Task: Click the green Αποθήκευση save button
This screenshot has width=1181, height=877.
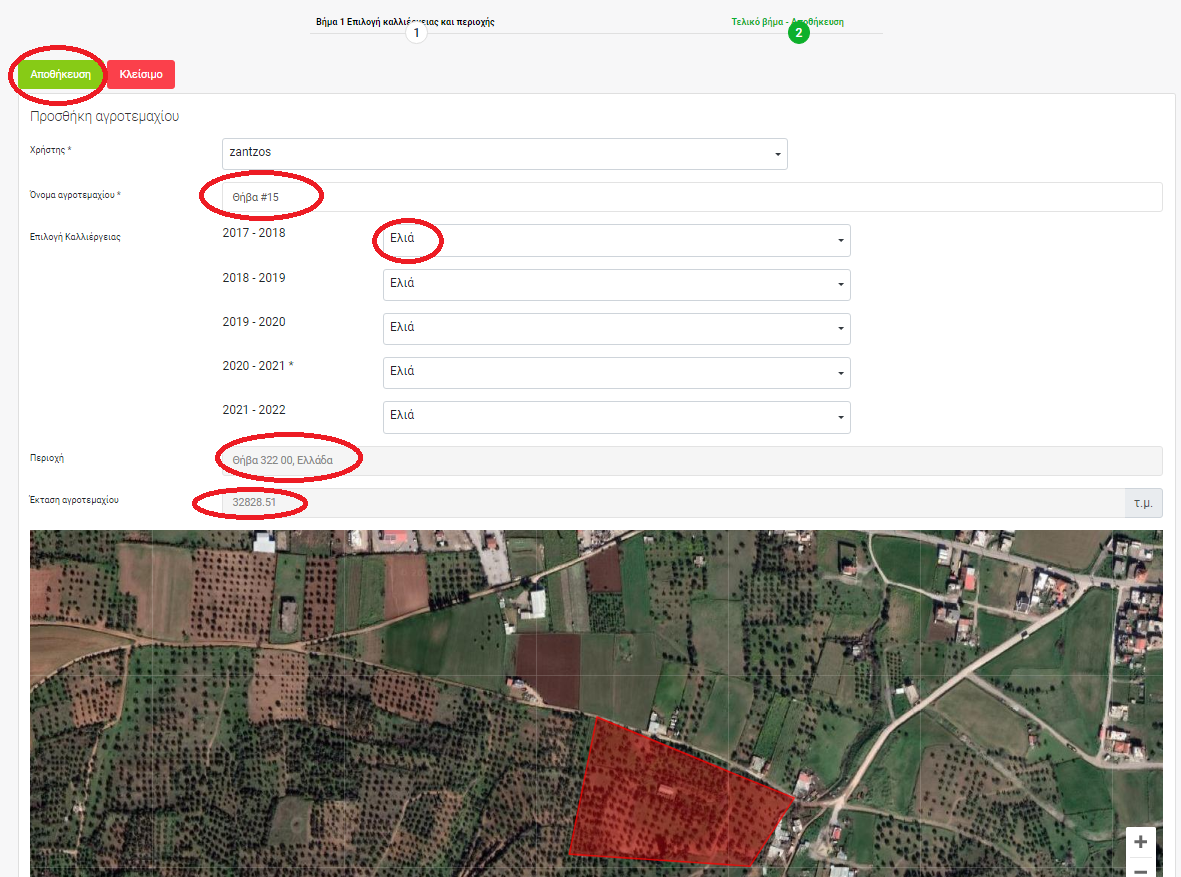Action: [x=60, y=75]
